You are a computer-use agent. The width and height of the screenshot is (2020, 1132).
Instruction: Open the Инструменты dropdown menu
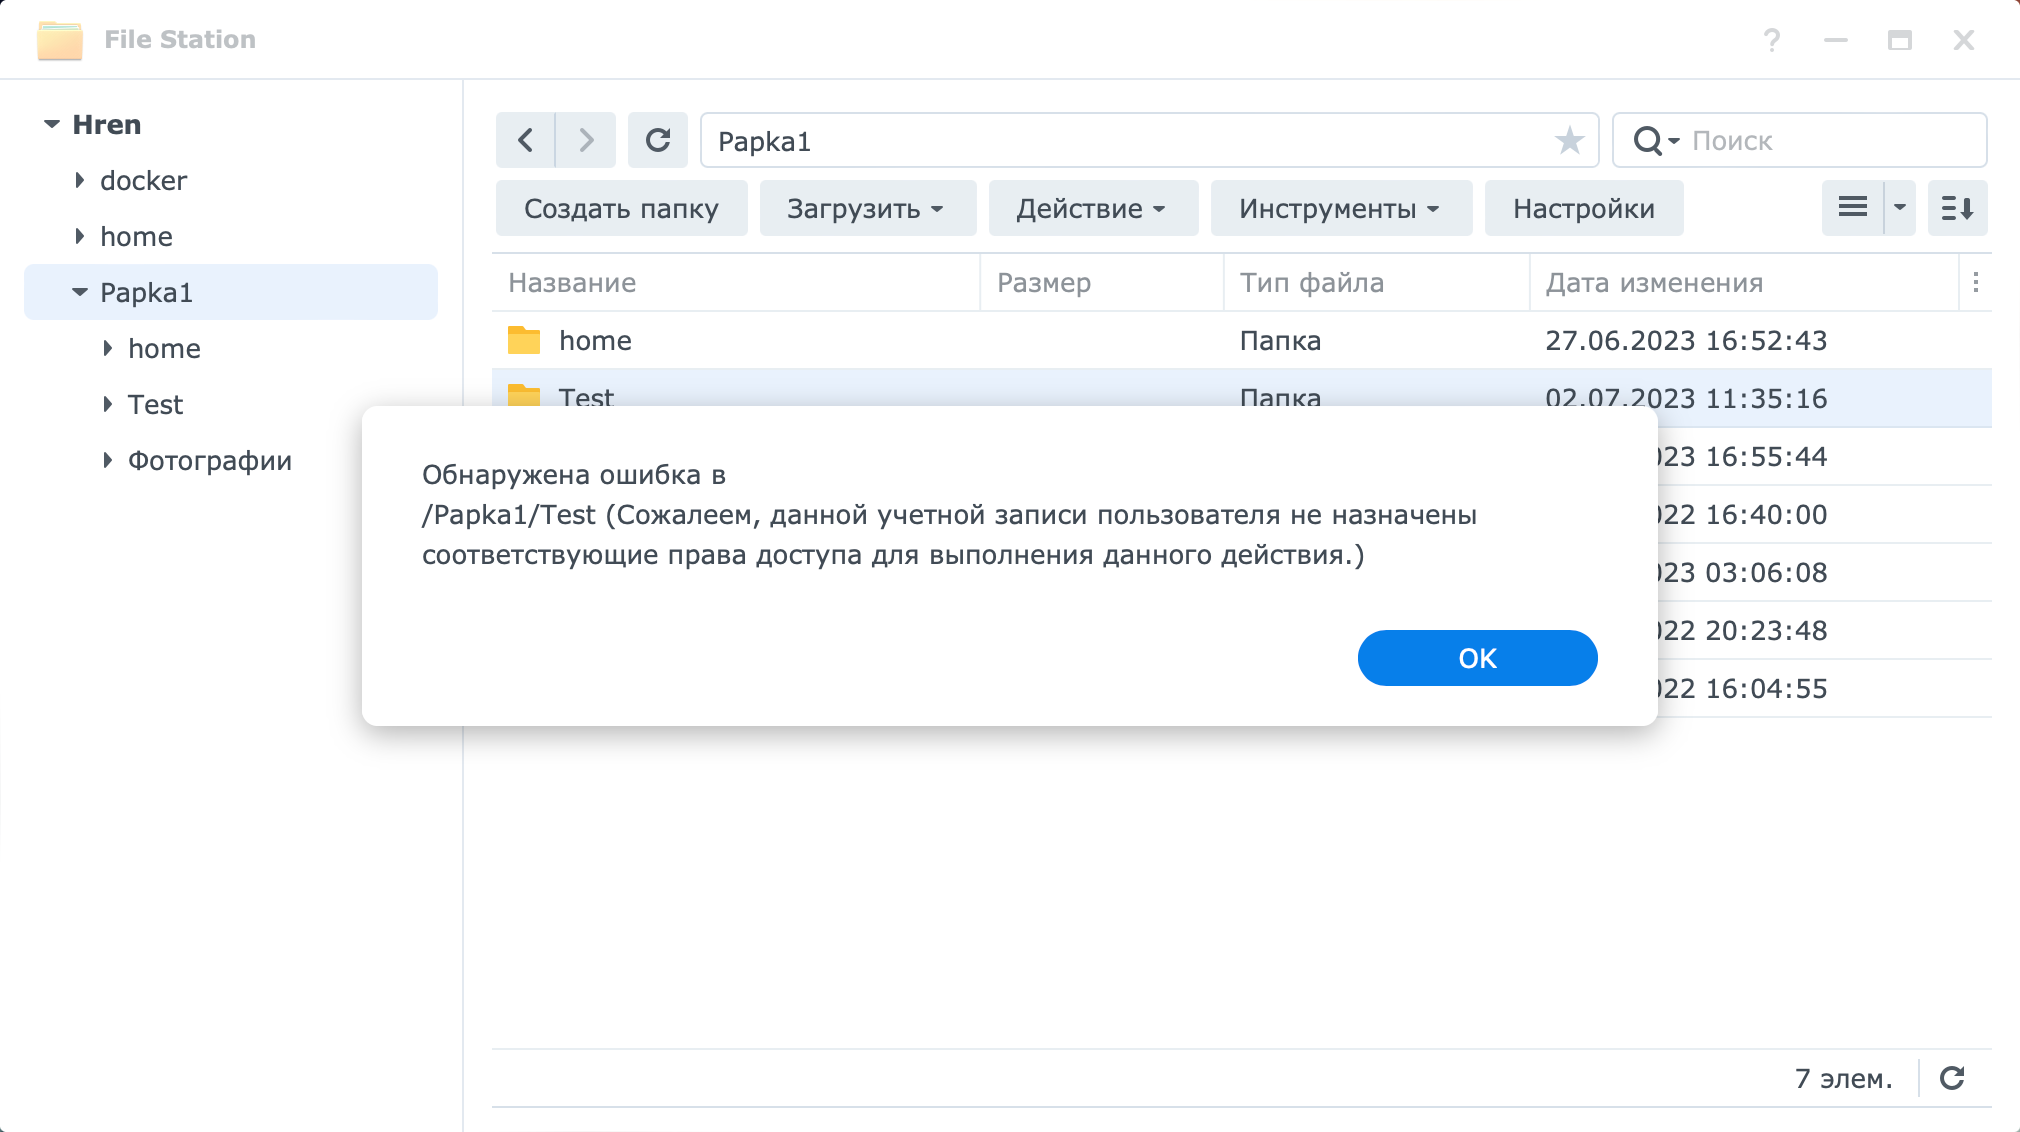(1341, 208)
